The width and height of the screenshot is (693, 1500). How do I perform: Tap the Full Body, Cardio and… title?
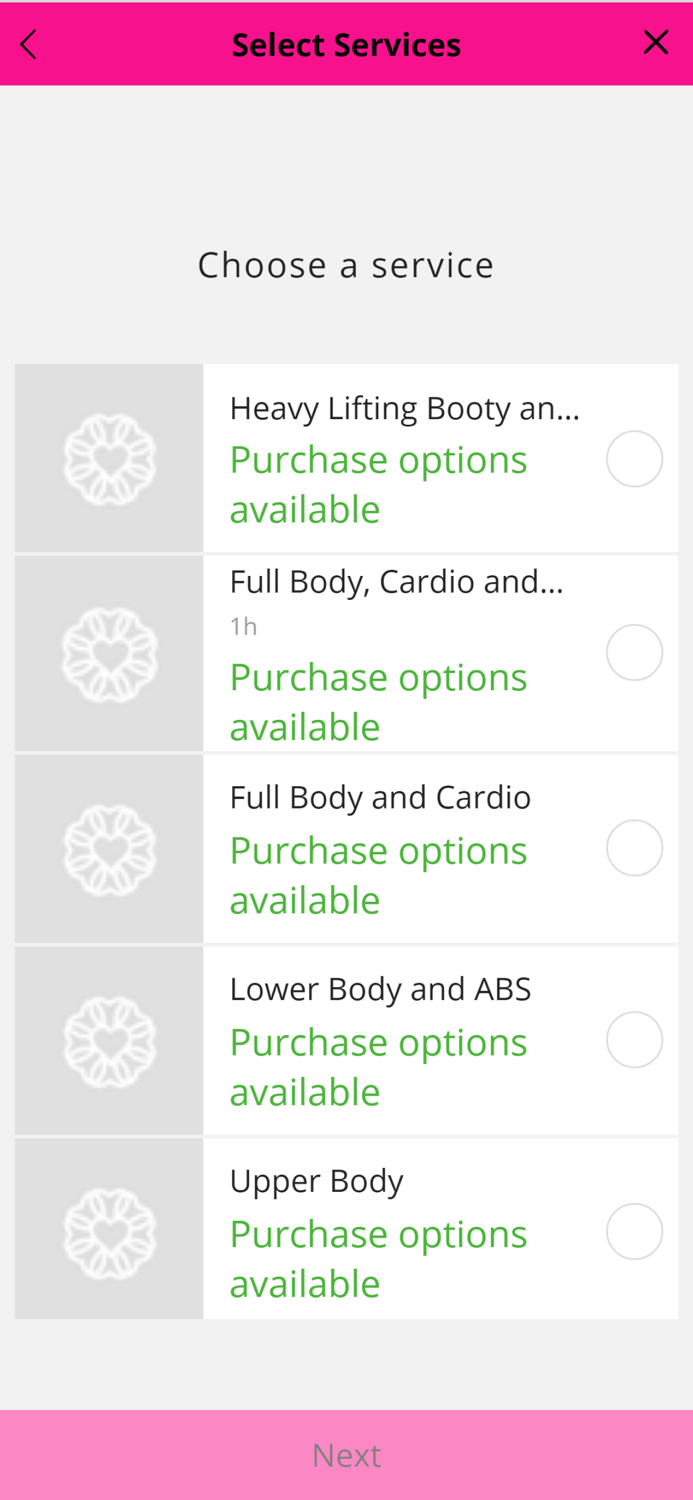click(x=396, y=581)
